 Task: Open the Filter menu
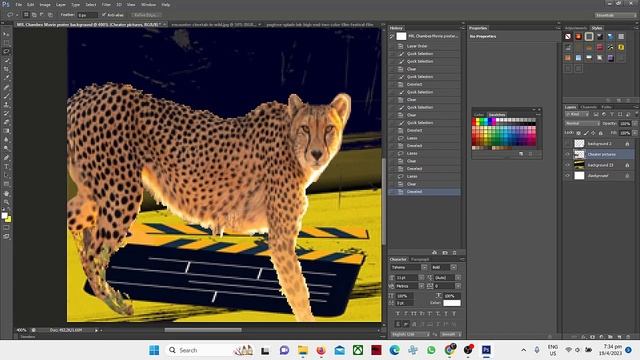pyautogui.click(x=106, y=4)
